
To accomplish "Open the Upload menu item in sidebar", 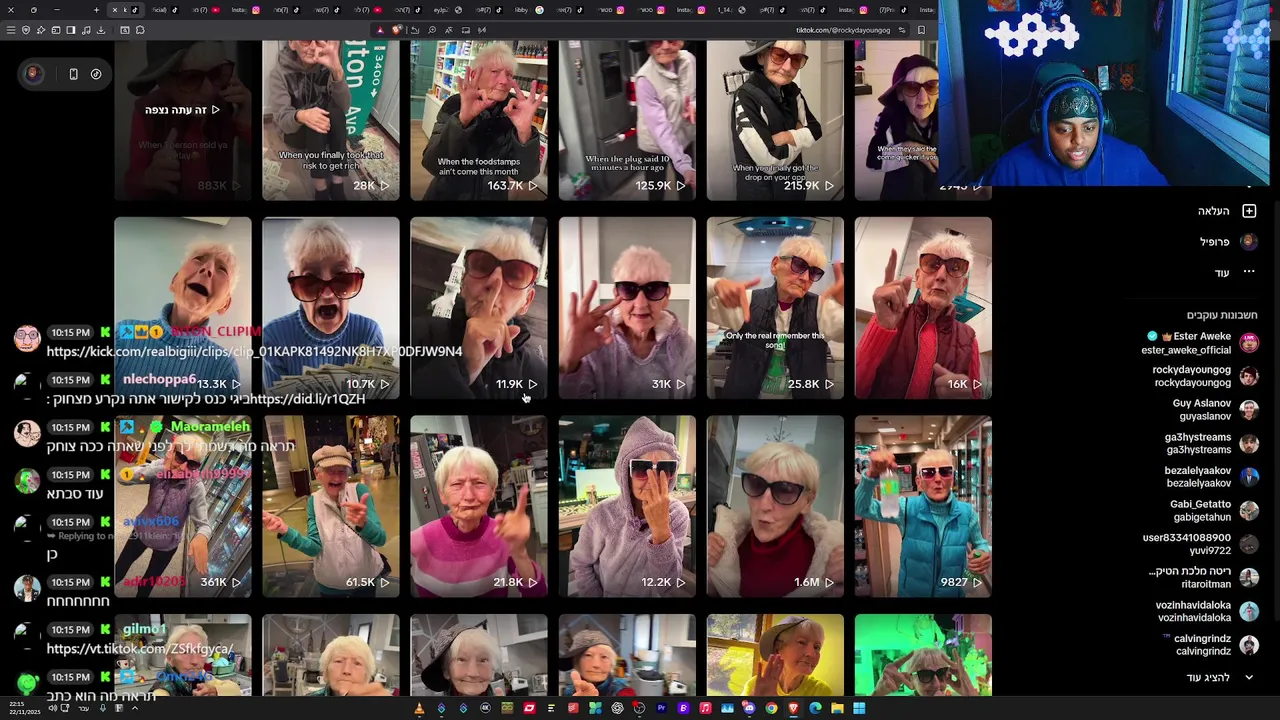I will tap(1228, 211).
